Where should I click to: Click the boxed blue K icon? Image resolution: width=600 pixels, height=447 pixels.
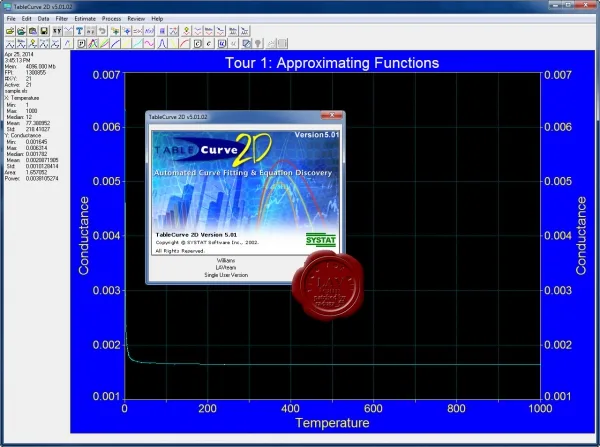coord(222,44)
